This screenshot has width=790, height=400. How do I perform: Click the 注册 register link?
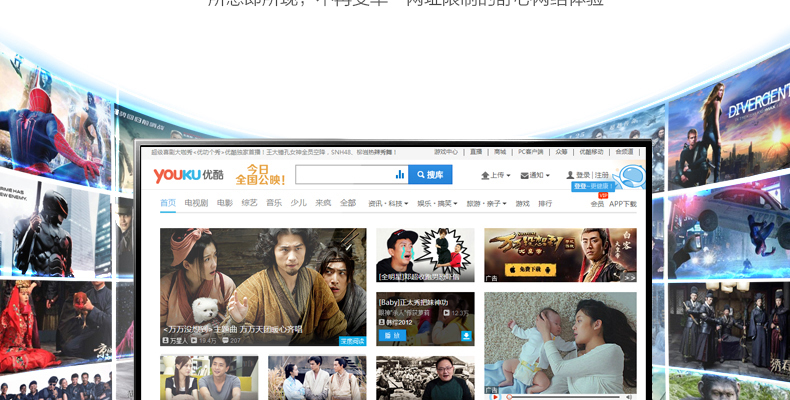pos(602,175)
